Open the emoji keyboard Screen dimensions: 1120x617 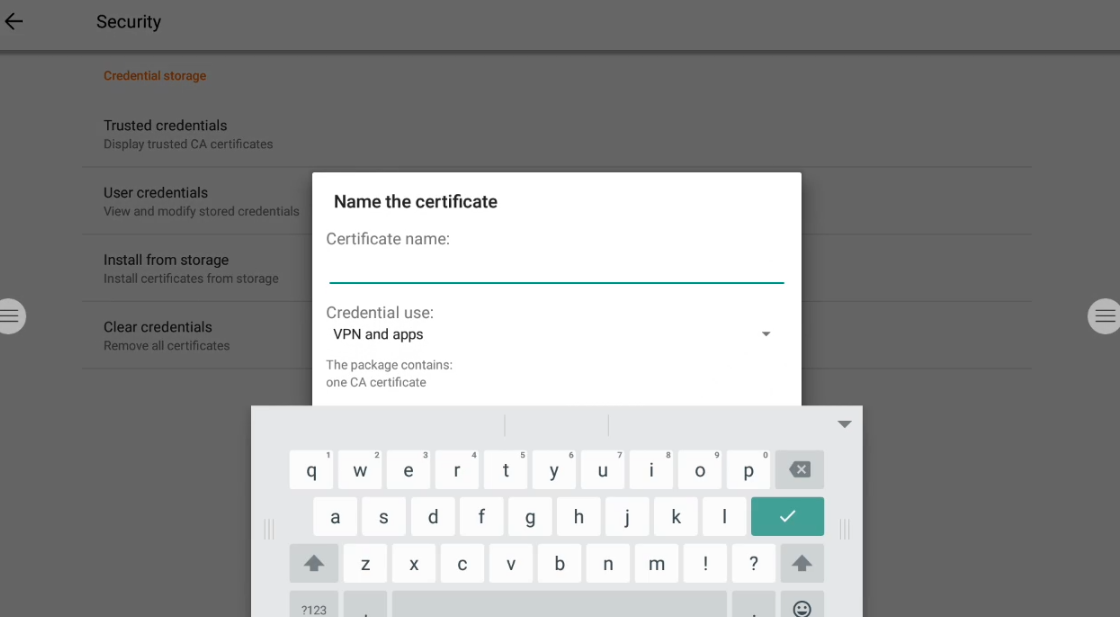(801, 608)
